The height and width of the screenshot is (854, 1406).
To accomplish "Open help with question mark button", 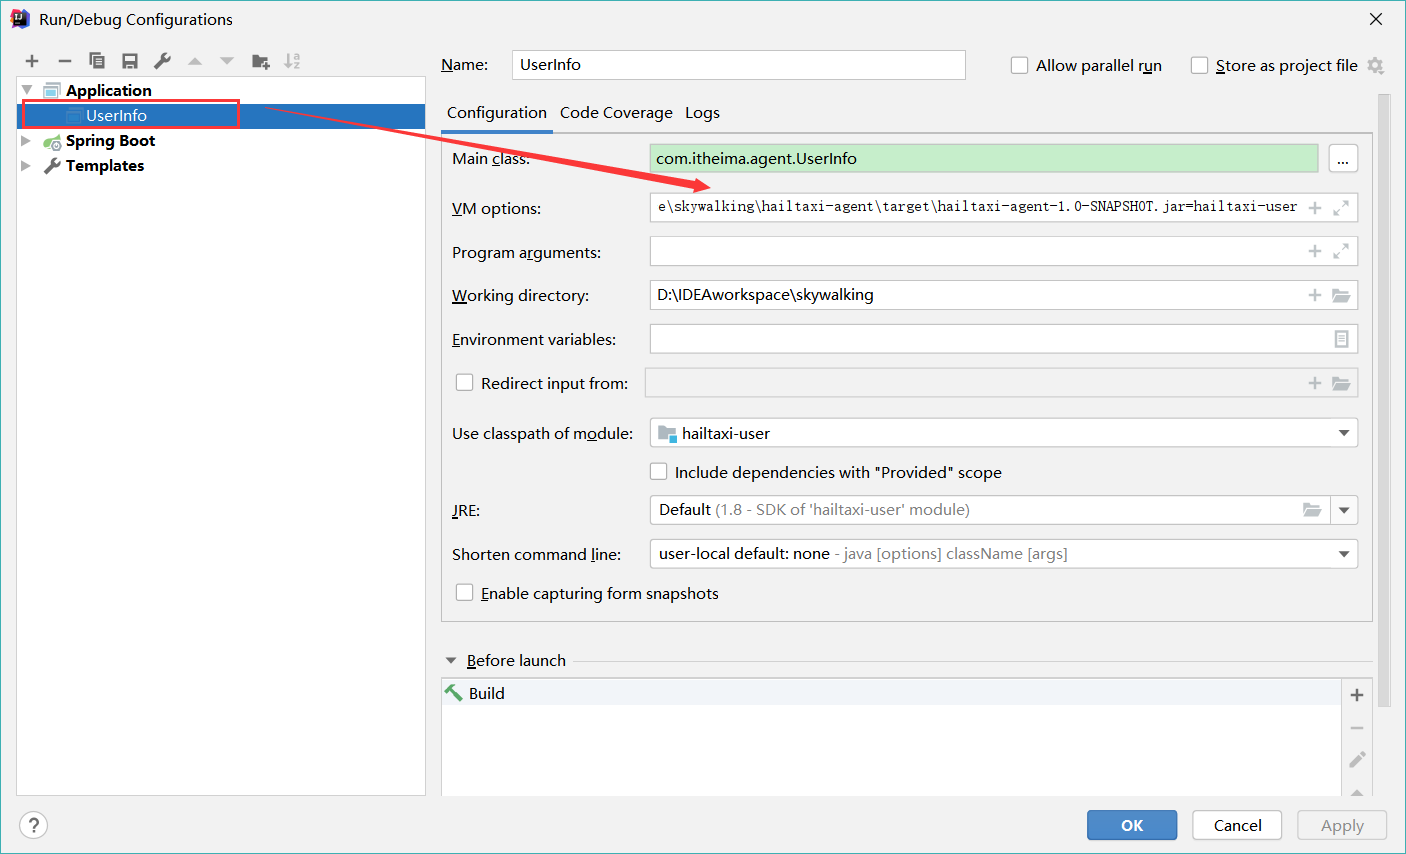I will click(34, 825).
